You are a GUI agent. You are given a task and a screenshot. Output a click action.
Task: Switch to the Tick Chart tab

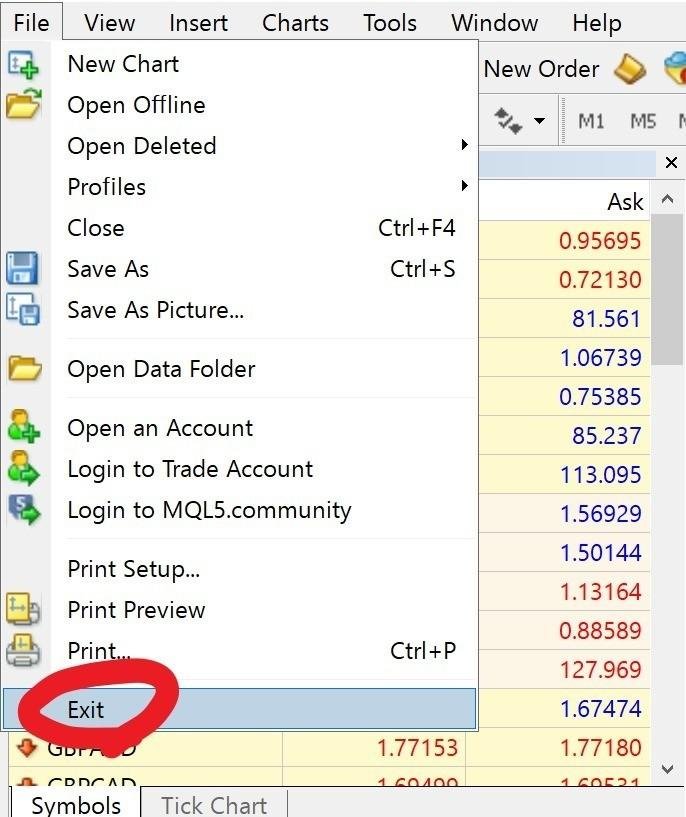(x=213, y=805)
